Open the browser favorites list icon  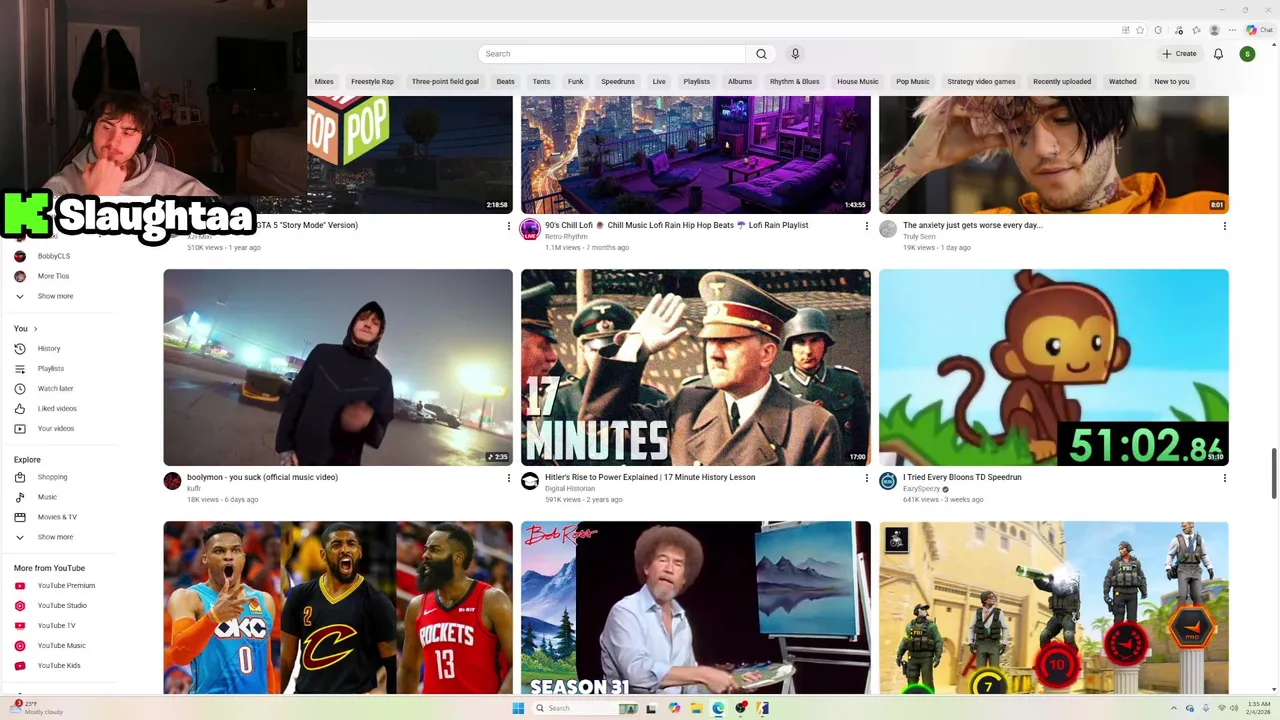click(x=1196, y=30)
